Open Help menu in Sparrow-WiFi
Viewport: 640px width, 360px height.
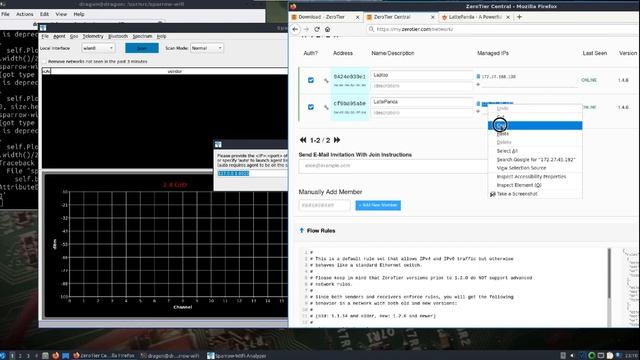click(x=161, y=36)
